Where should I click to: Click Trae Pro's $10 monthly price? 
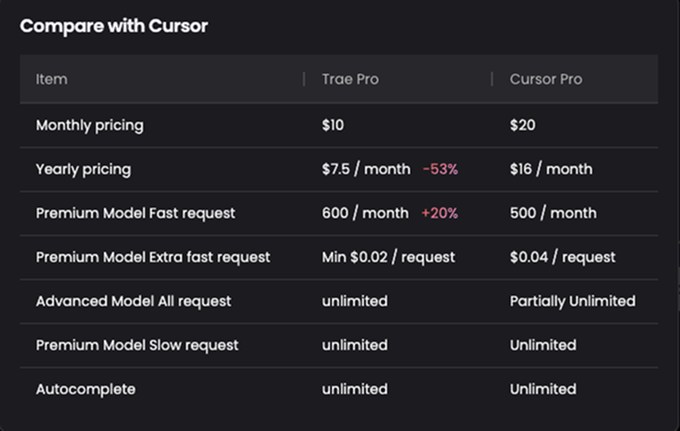(333, 126)
